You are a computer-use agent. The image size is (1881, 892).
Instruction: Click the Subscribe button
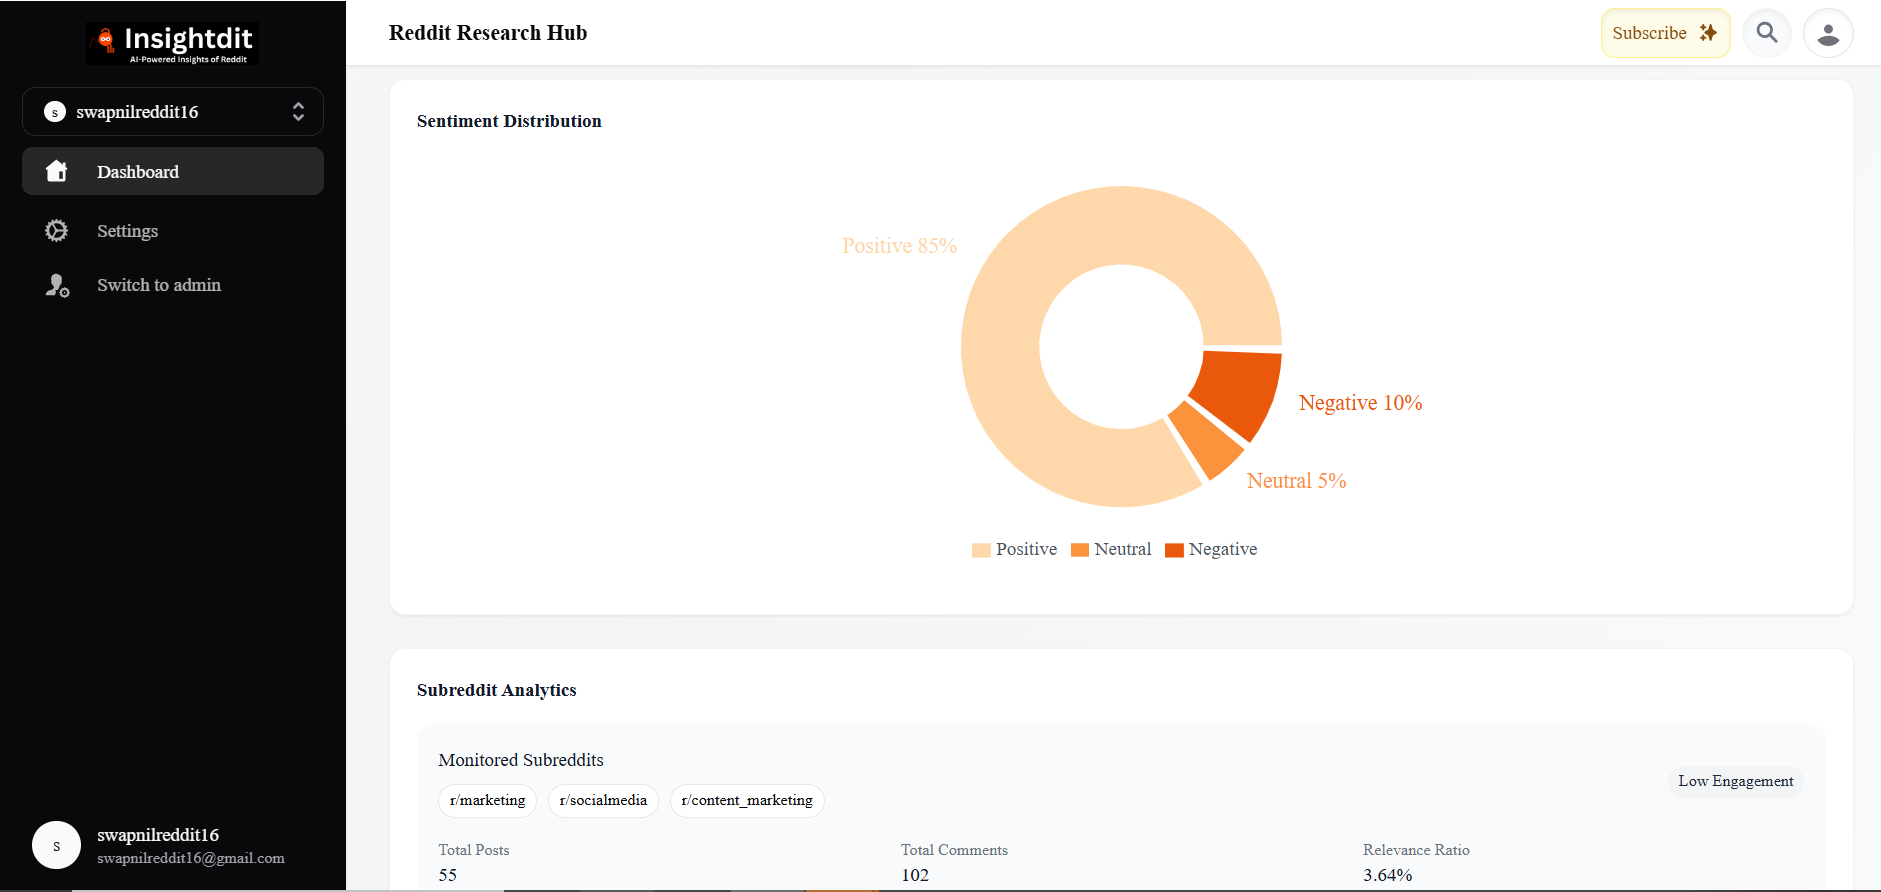1665,33
